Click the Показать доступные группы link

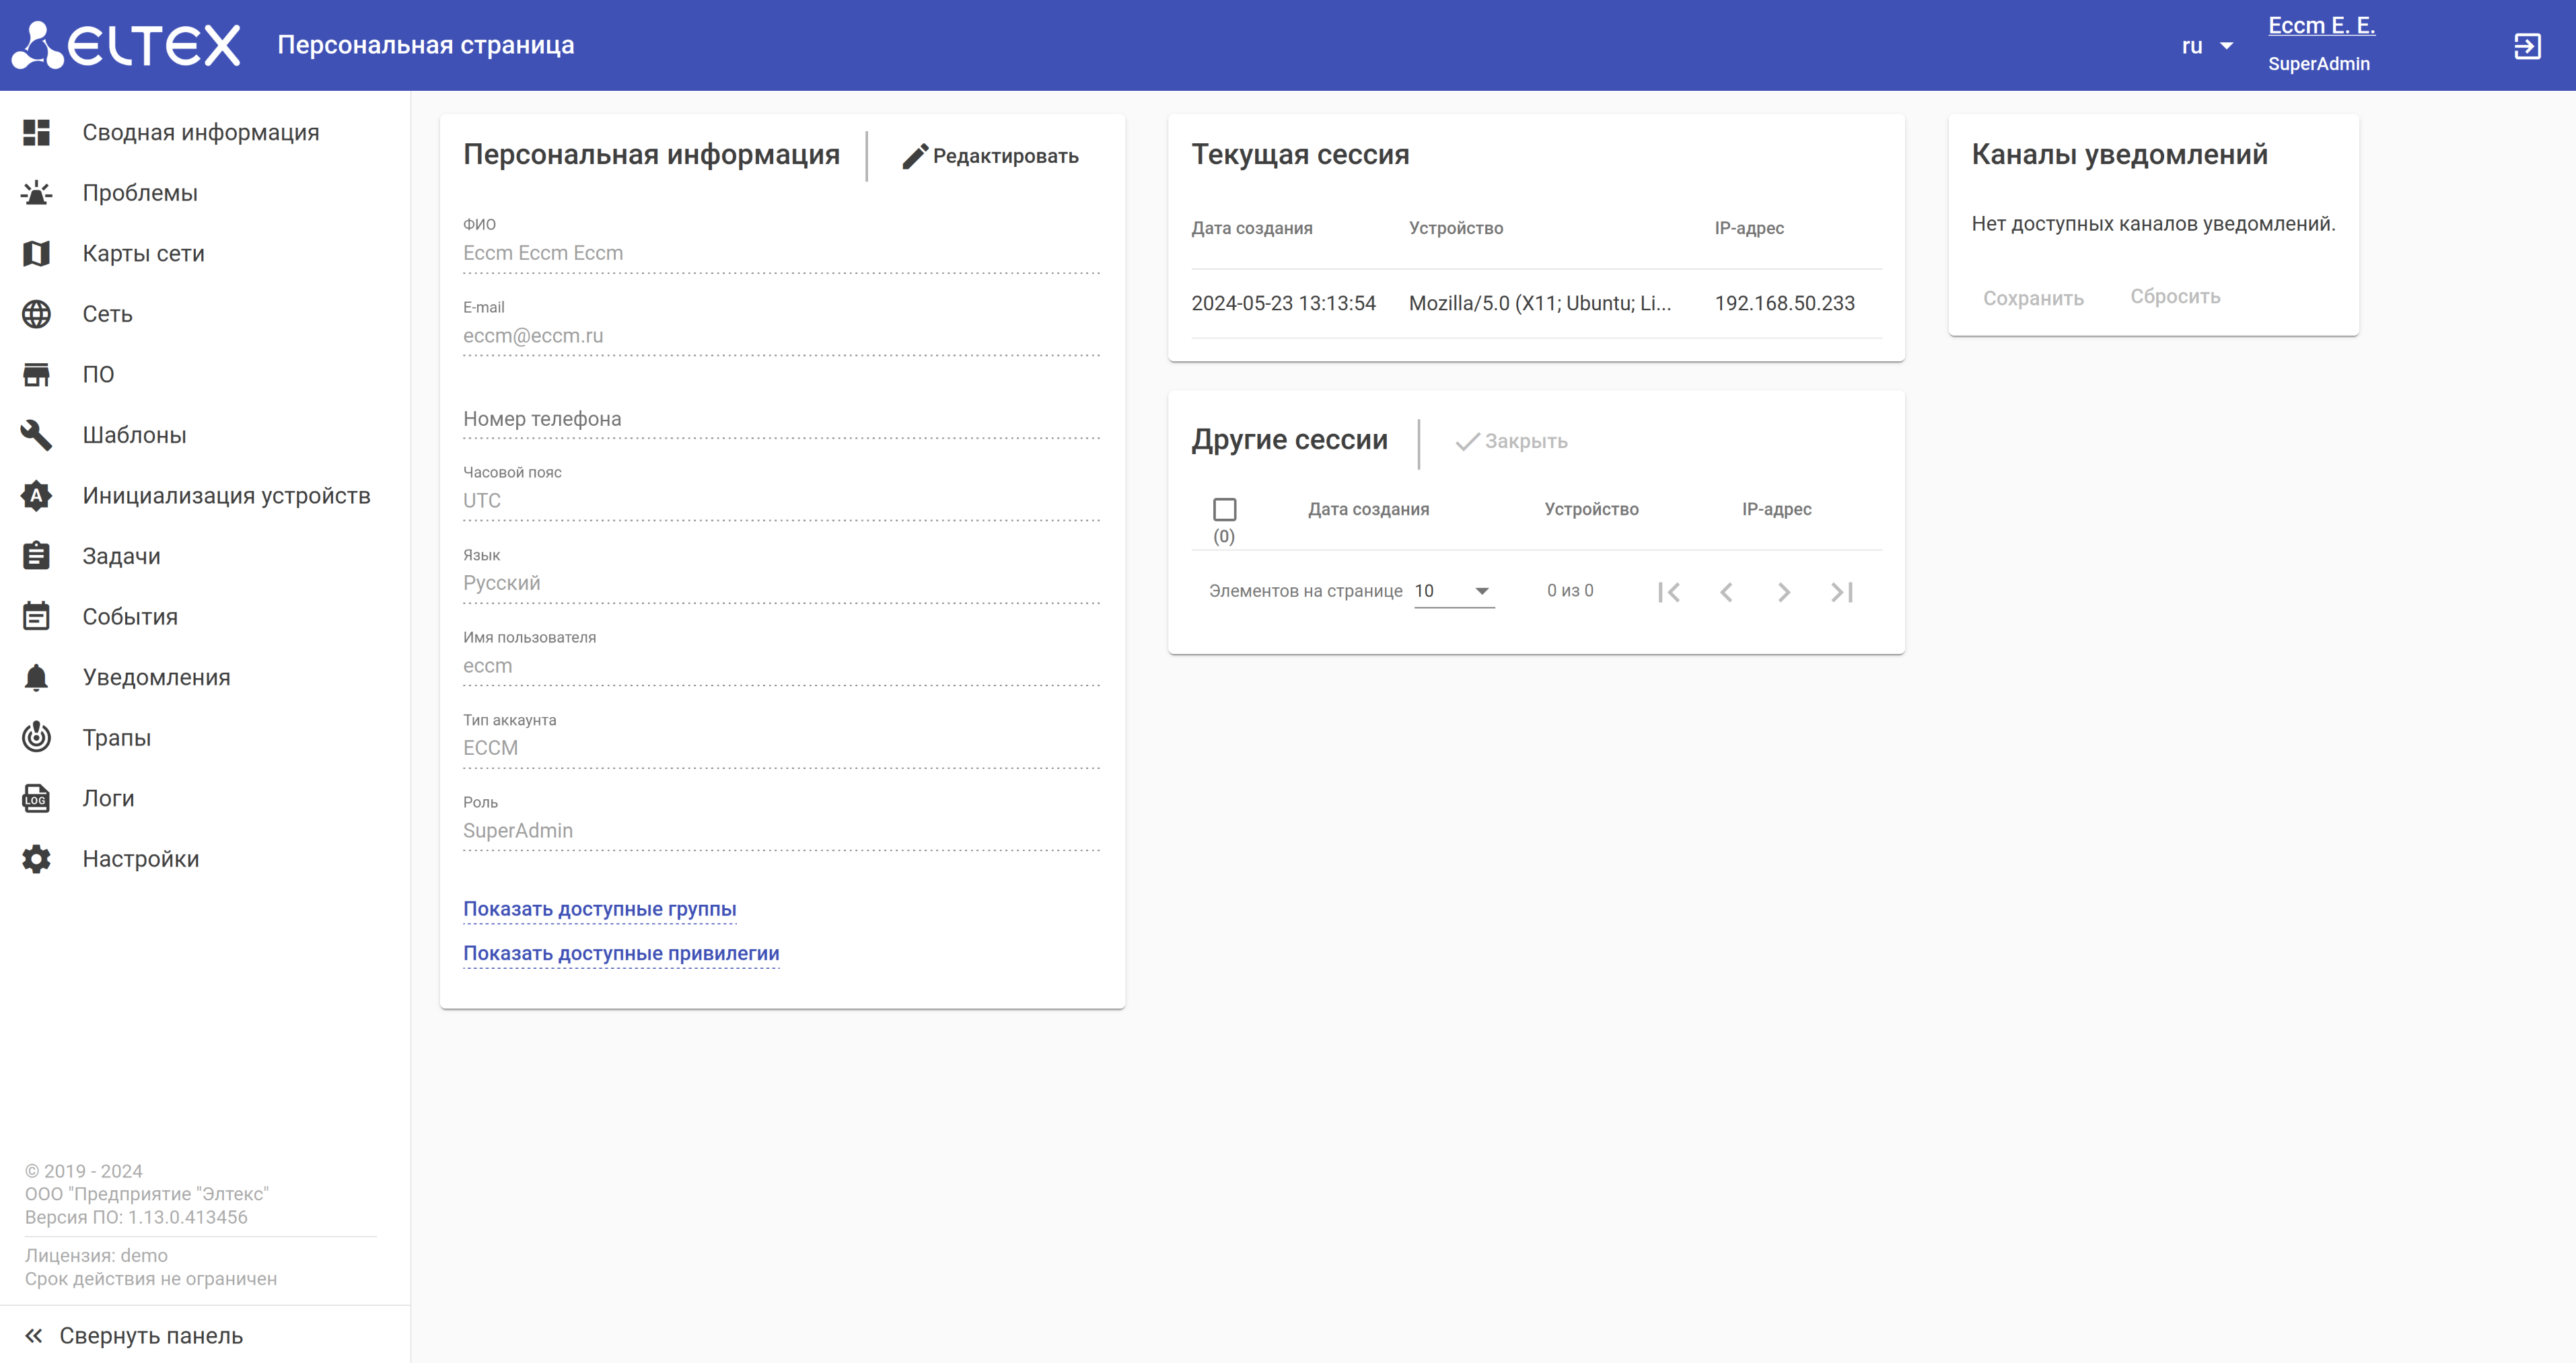coord(599,909)
